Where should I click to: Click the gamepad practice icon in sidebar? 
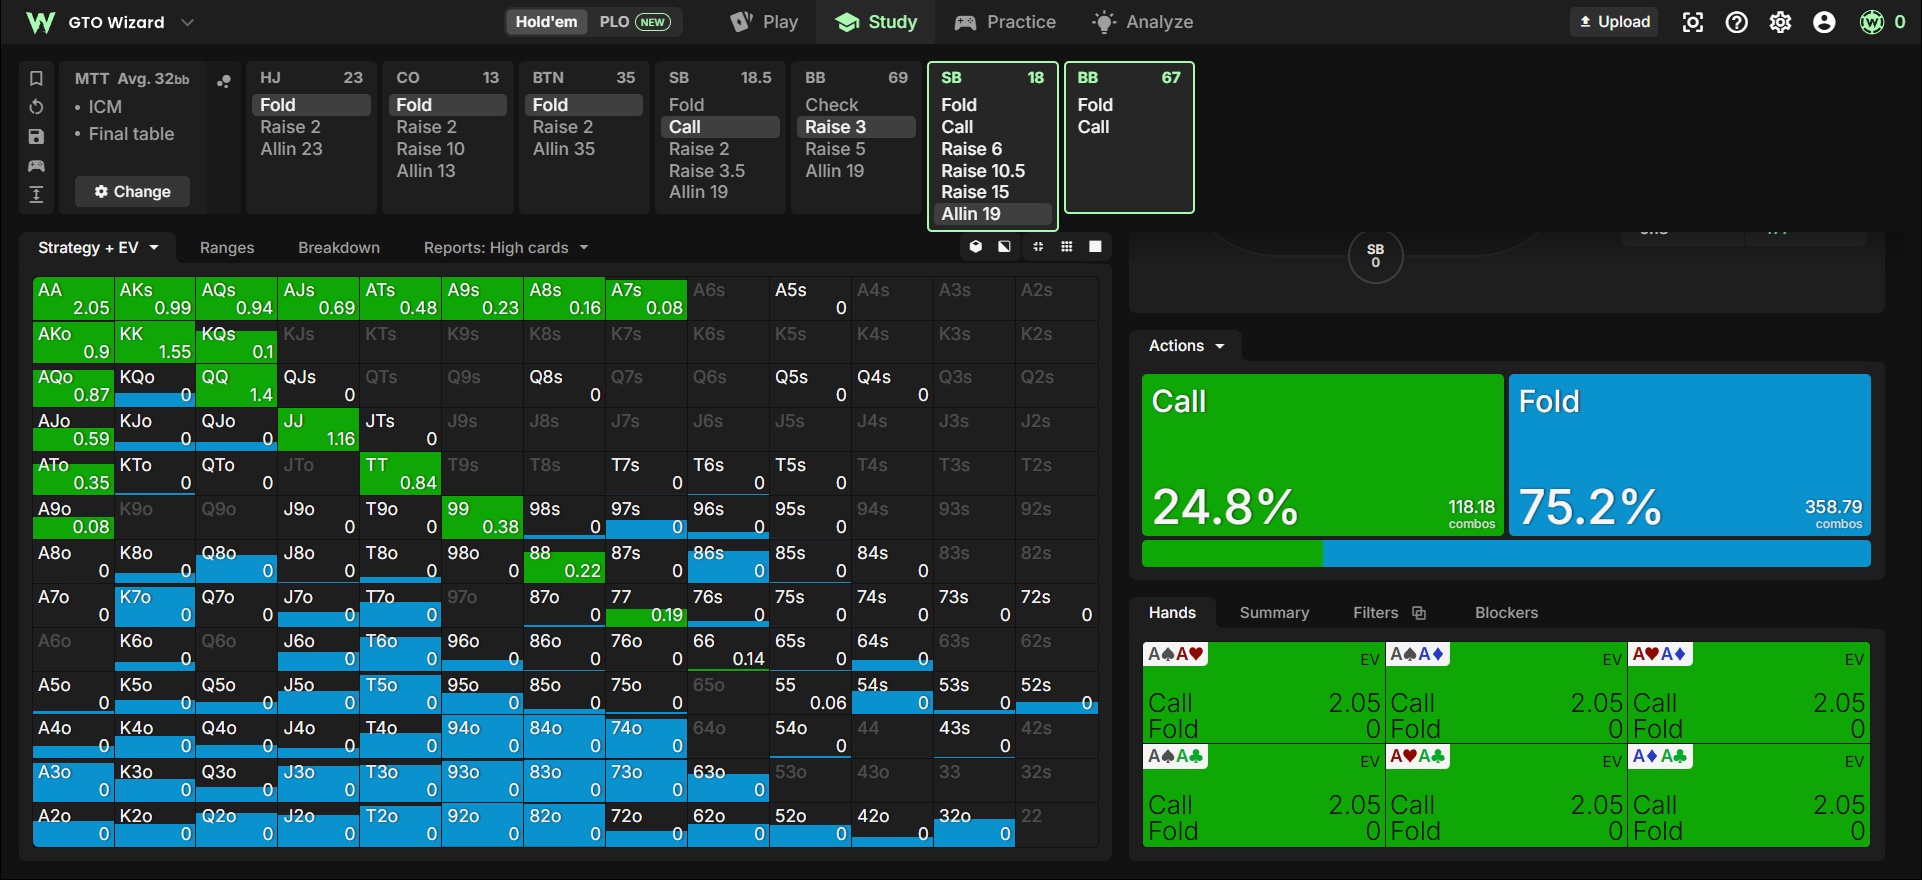click(x=36, y=165)
